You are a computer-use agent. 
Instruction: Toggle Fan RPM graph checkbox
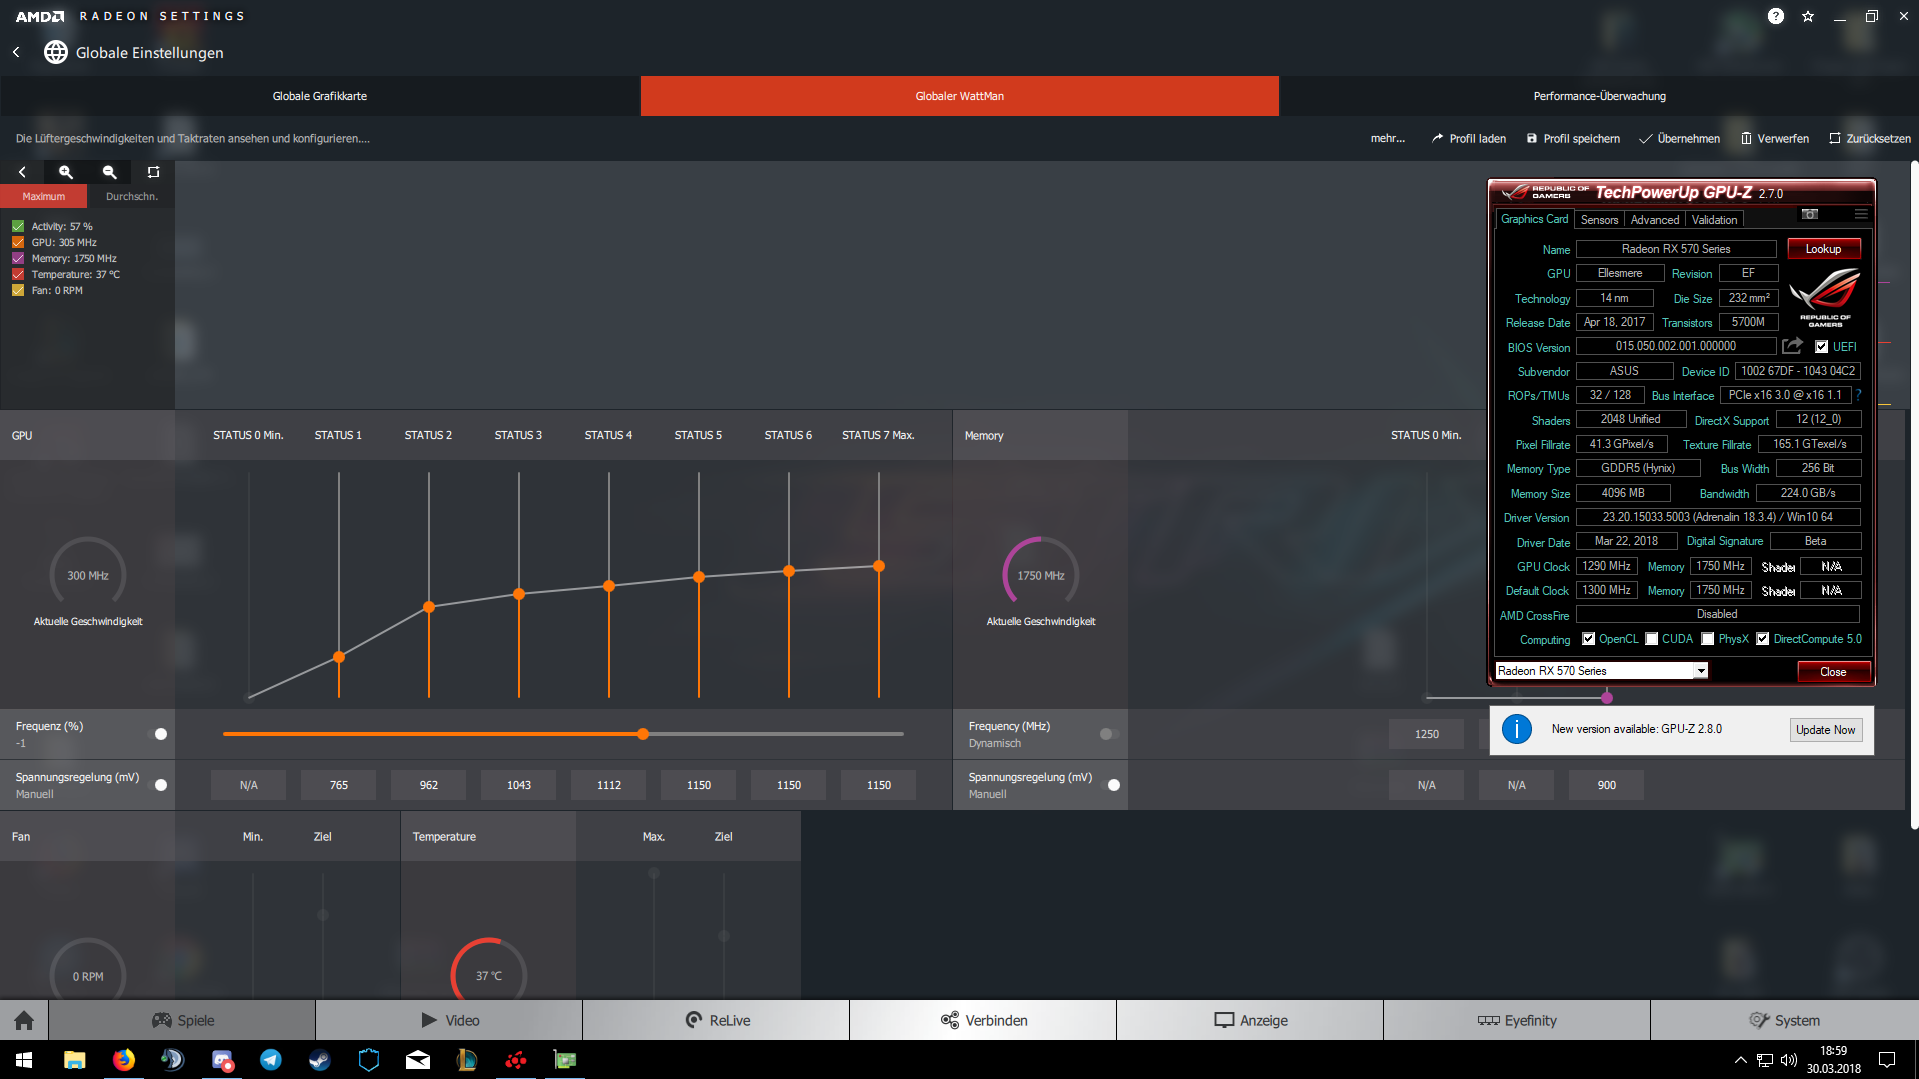tap(18, 290)
